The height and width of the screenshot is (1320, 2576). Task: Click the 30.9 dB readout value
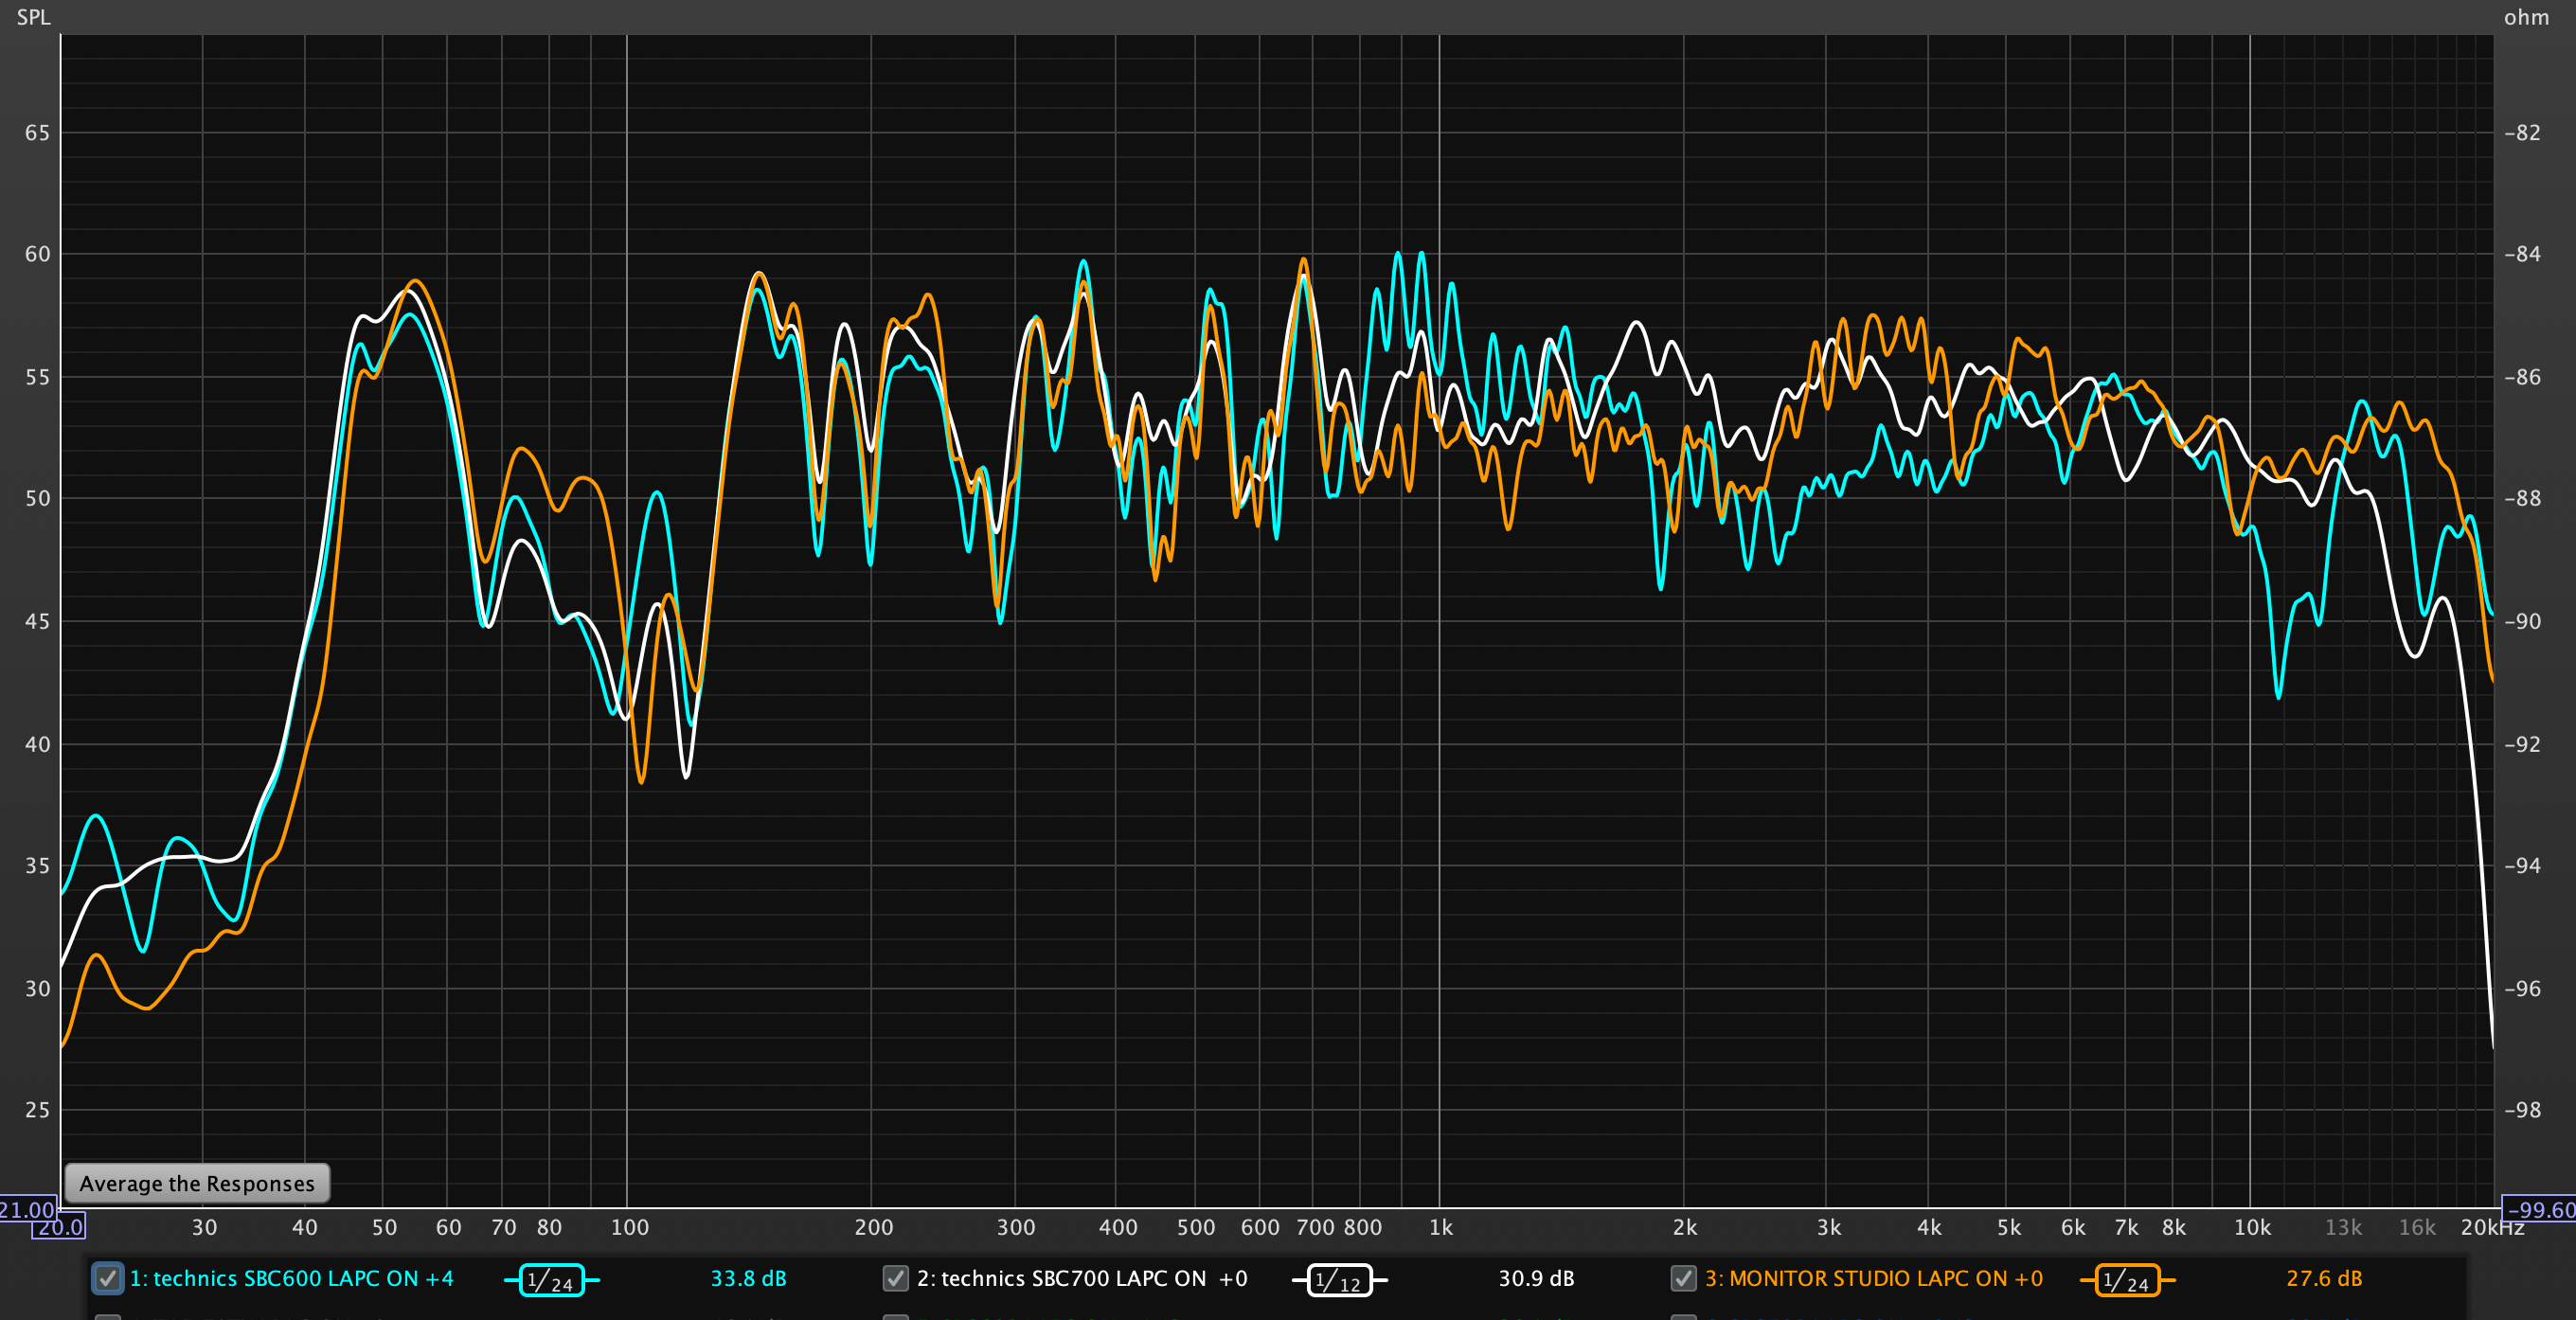[1536, 1278]
